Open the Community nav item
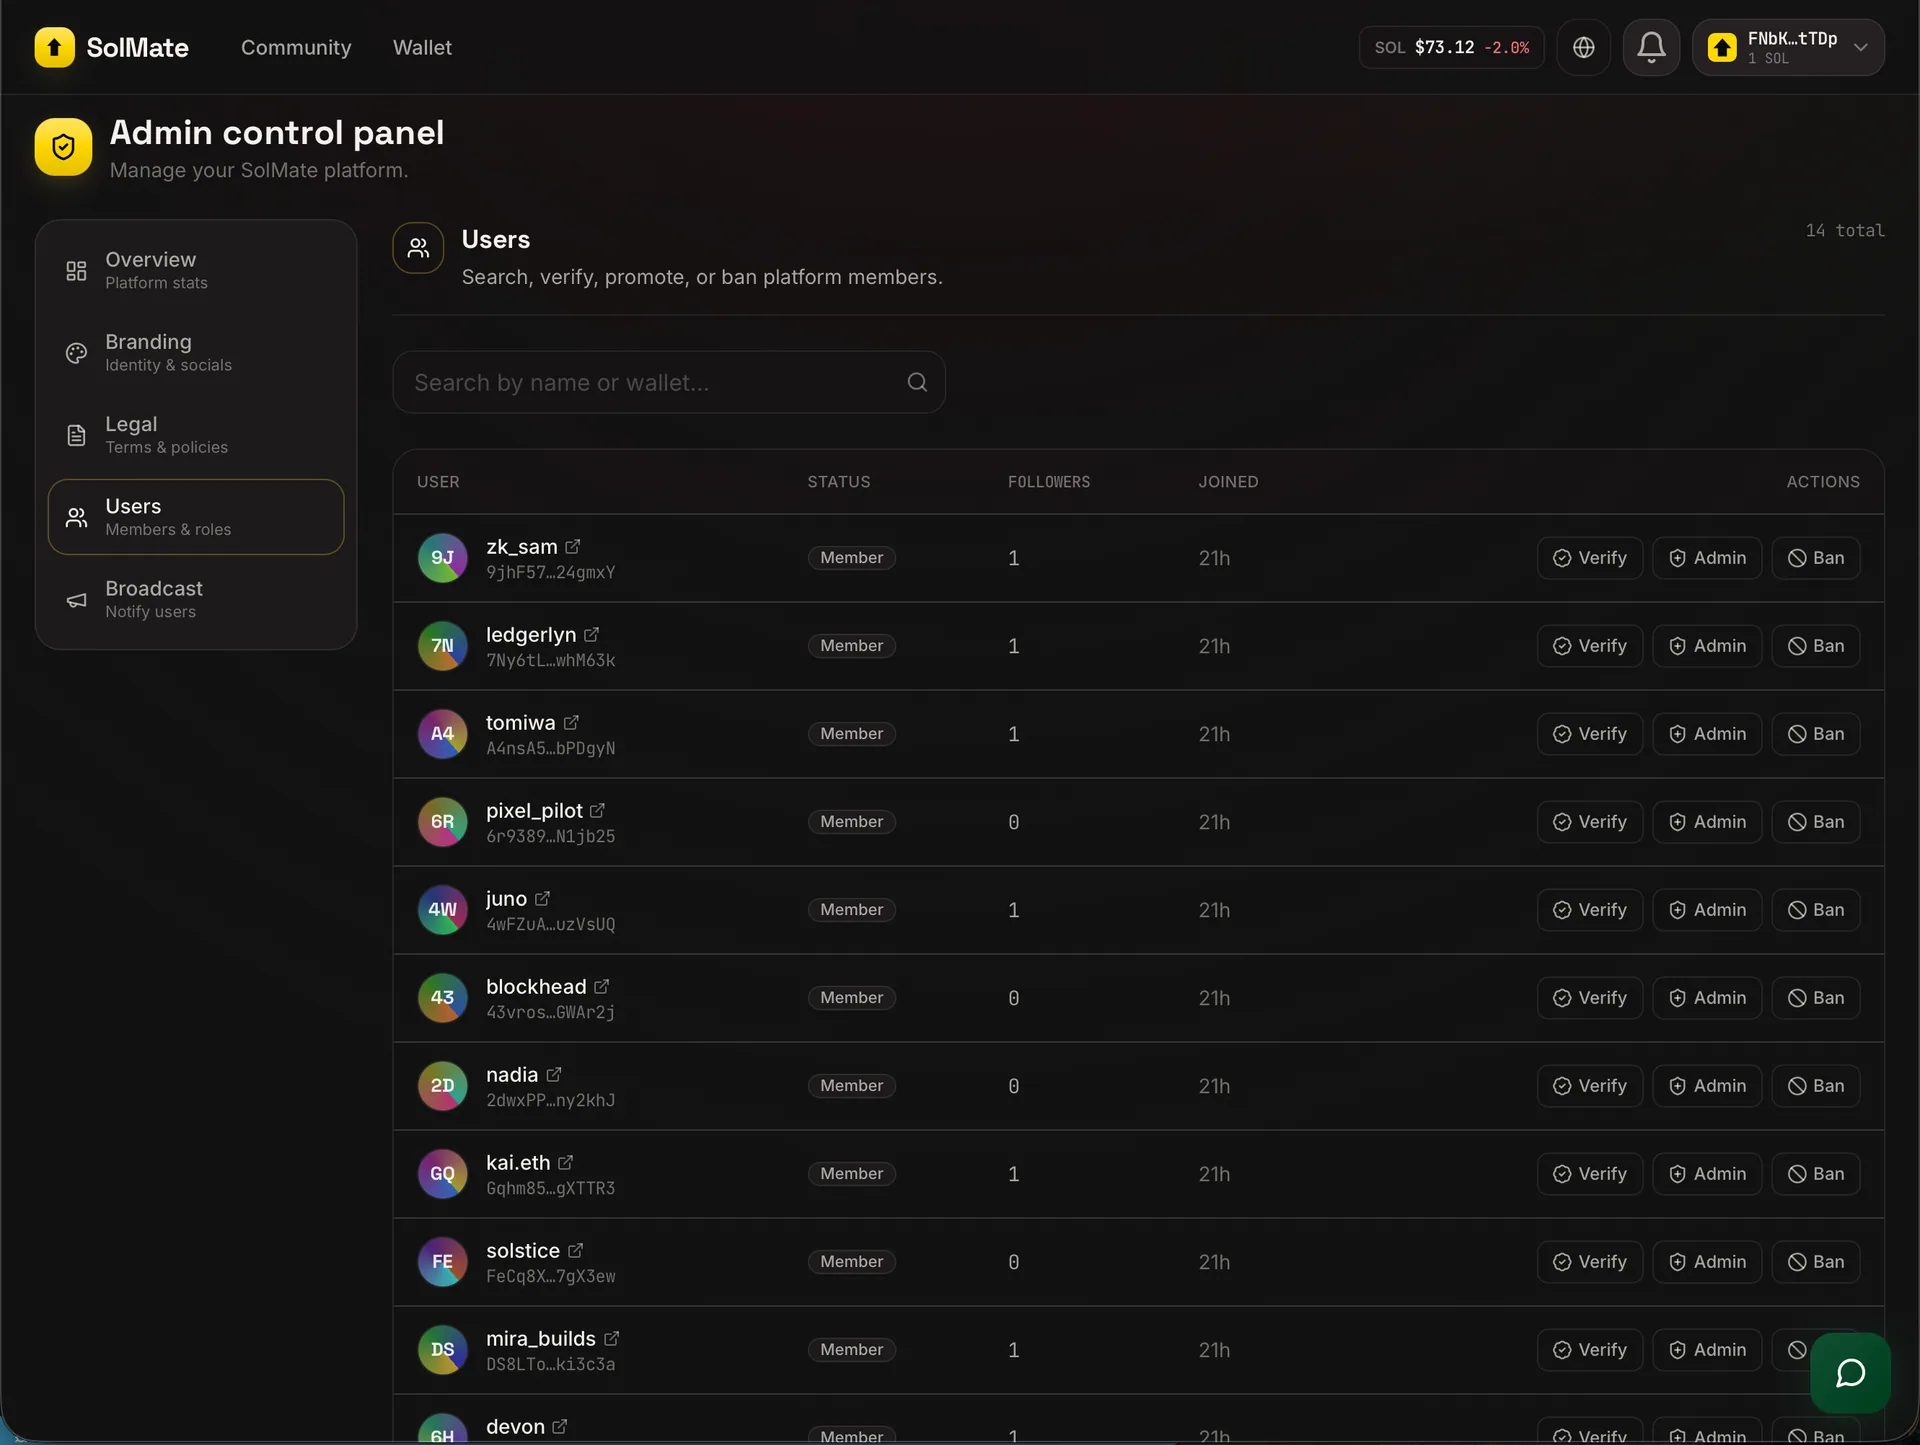This screenshot has height=1445, width=1920. 296,47
